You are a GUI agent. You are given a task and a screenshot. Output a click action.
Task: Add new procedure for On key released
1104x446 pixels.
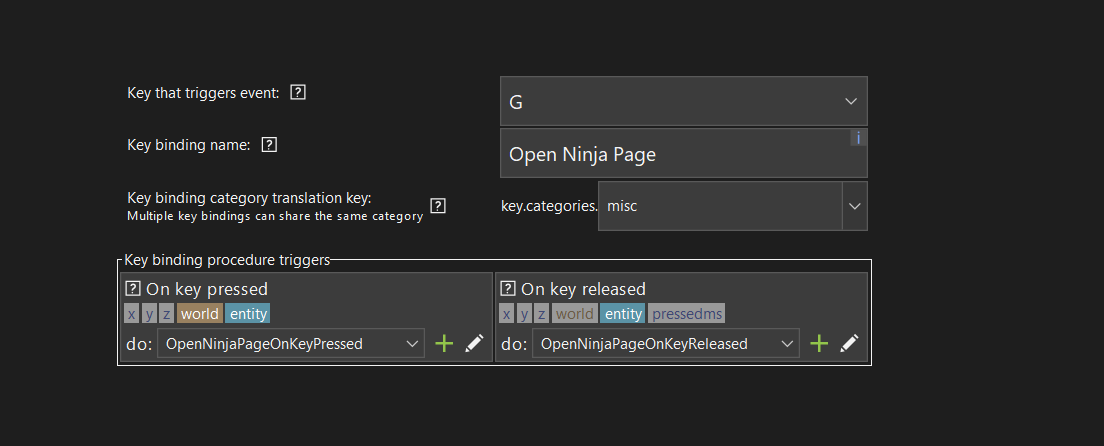pyautogui.click(x=819, y=344)
